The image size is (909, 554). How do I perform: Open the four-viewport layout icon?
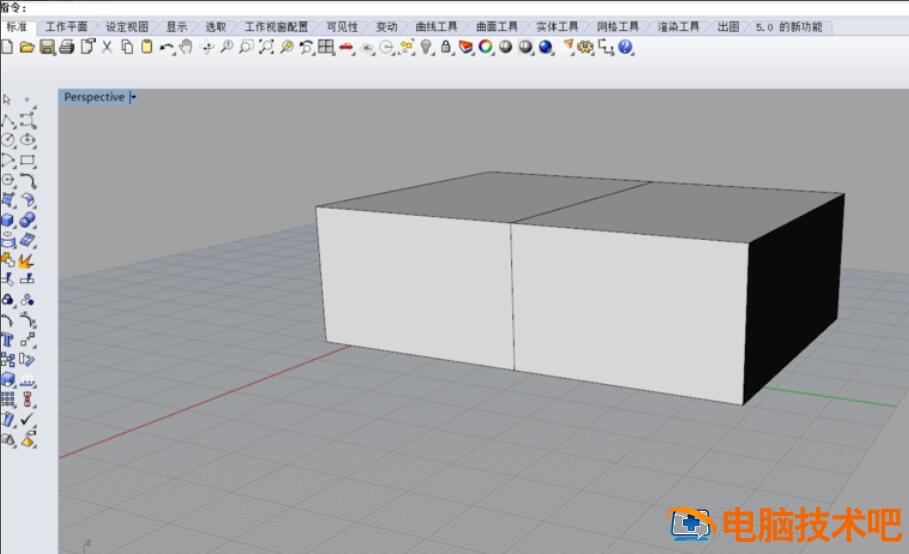(x=326, y=48)
